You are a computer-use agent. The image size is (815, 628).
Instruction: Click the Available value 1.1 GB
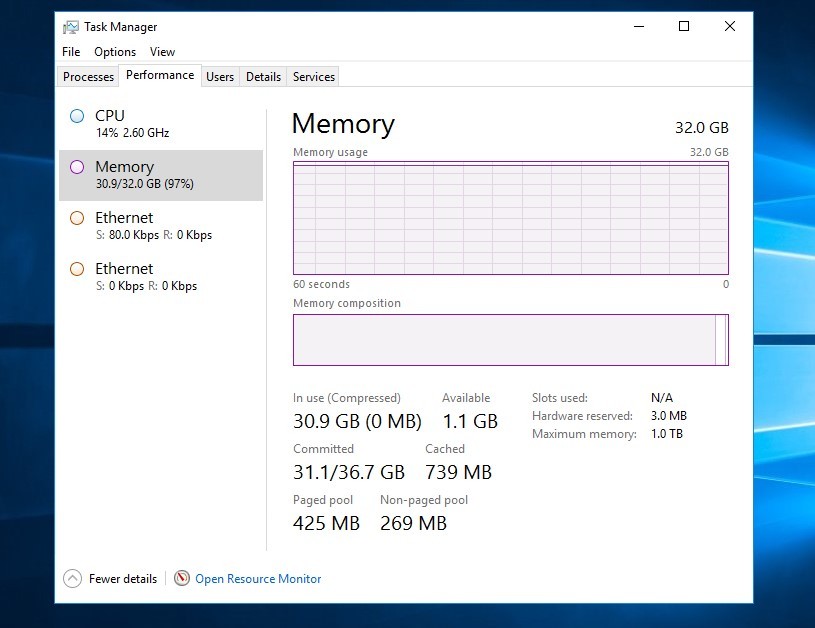click(470, 421)
